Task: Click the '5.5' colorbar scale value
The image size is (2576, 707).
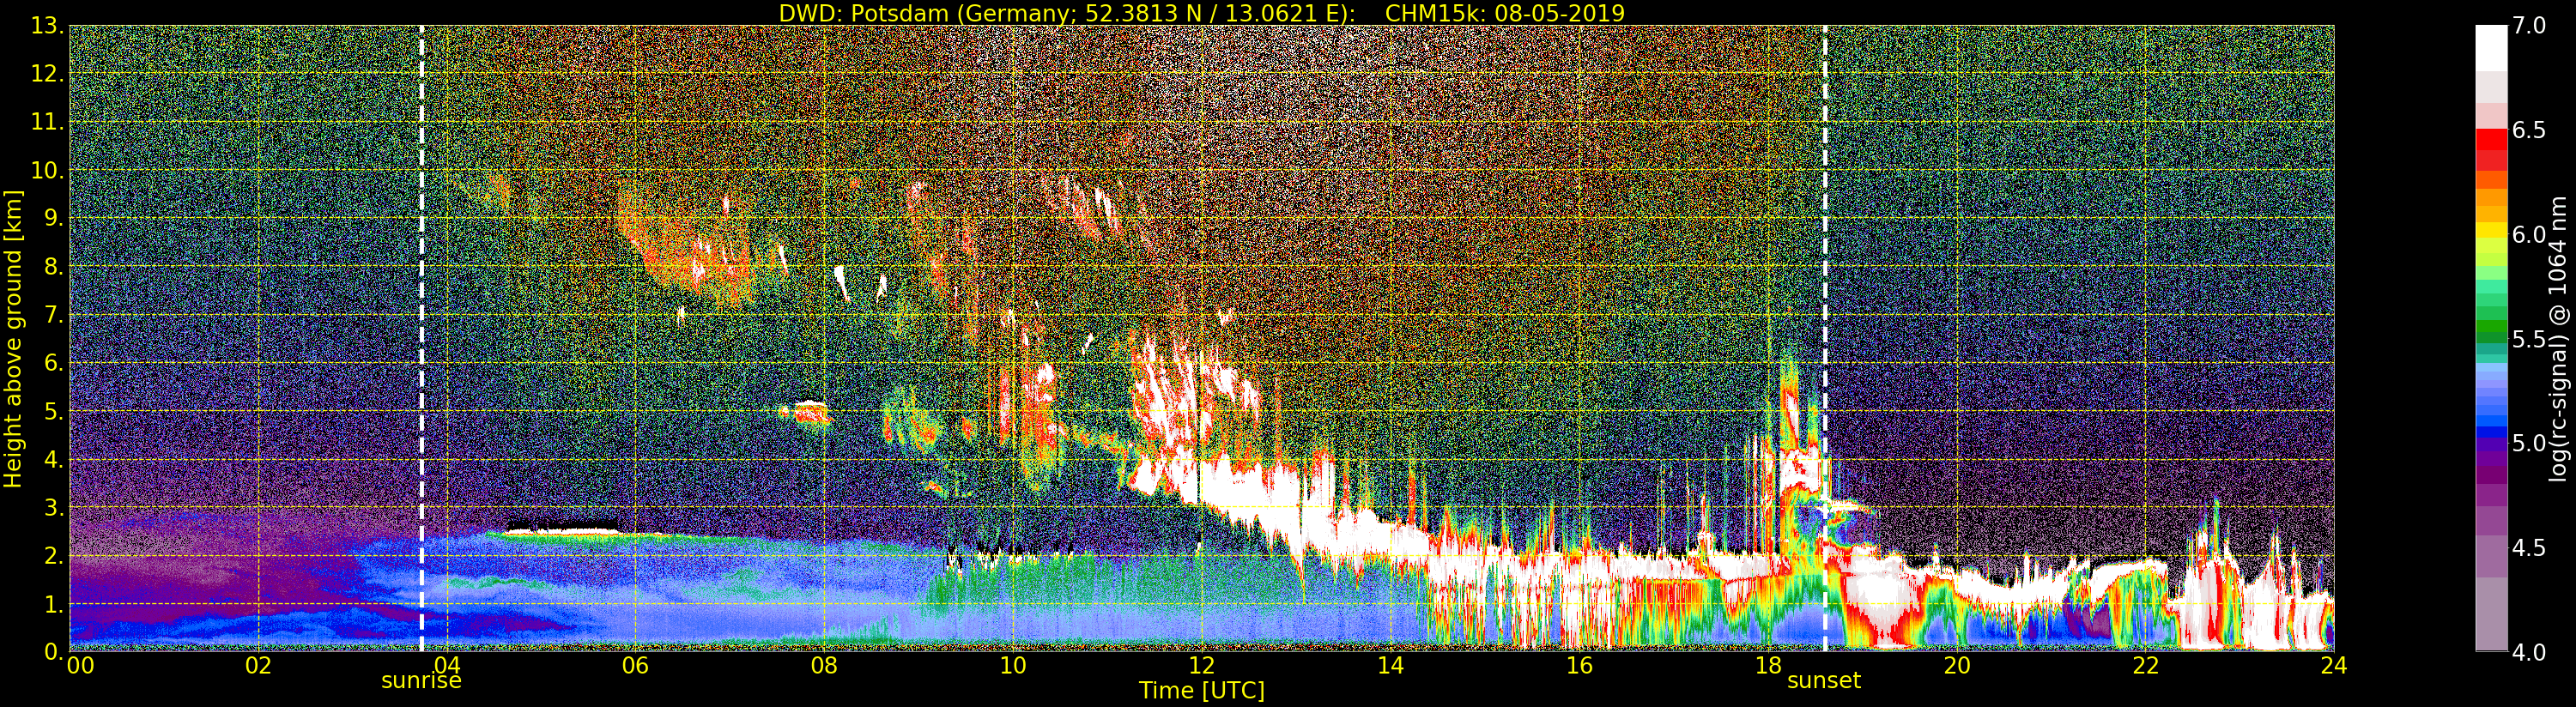Action: [x=2529, y=339]
